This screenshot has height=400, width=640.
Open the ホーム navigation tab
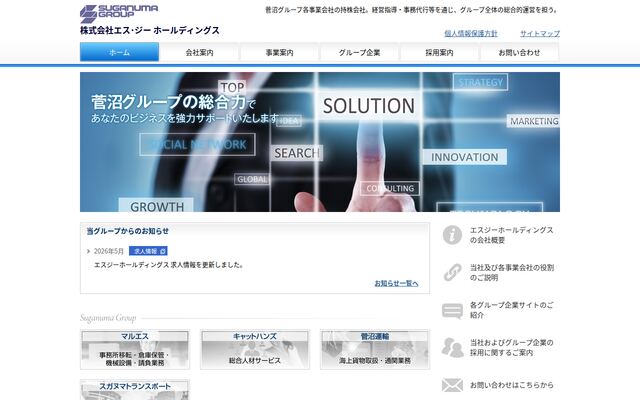(119, 52)
